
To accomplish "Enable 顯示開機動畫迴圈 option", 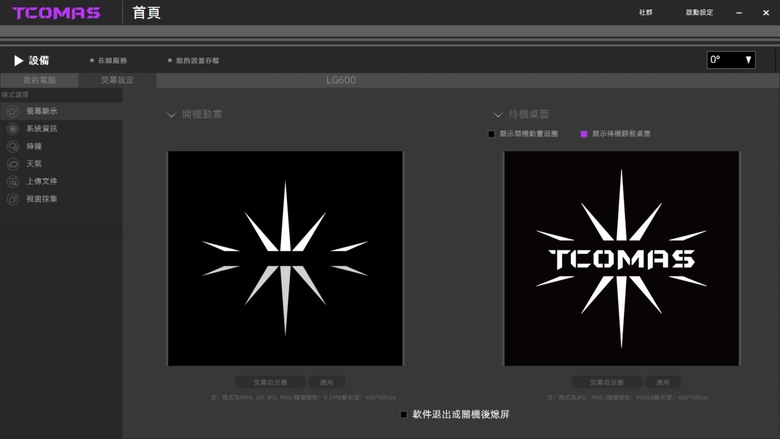I will 491,134.
